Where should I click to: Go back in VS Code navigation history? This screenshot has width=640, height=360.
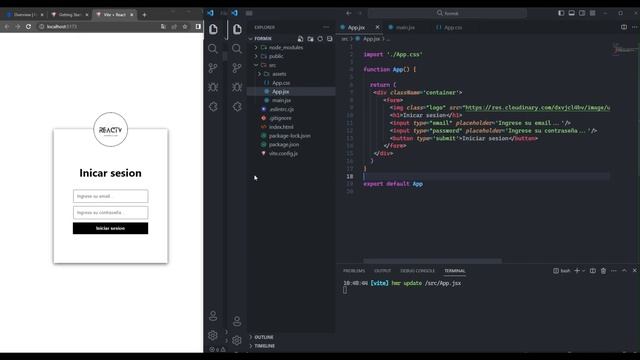[349, 13]
